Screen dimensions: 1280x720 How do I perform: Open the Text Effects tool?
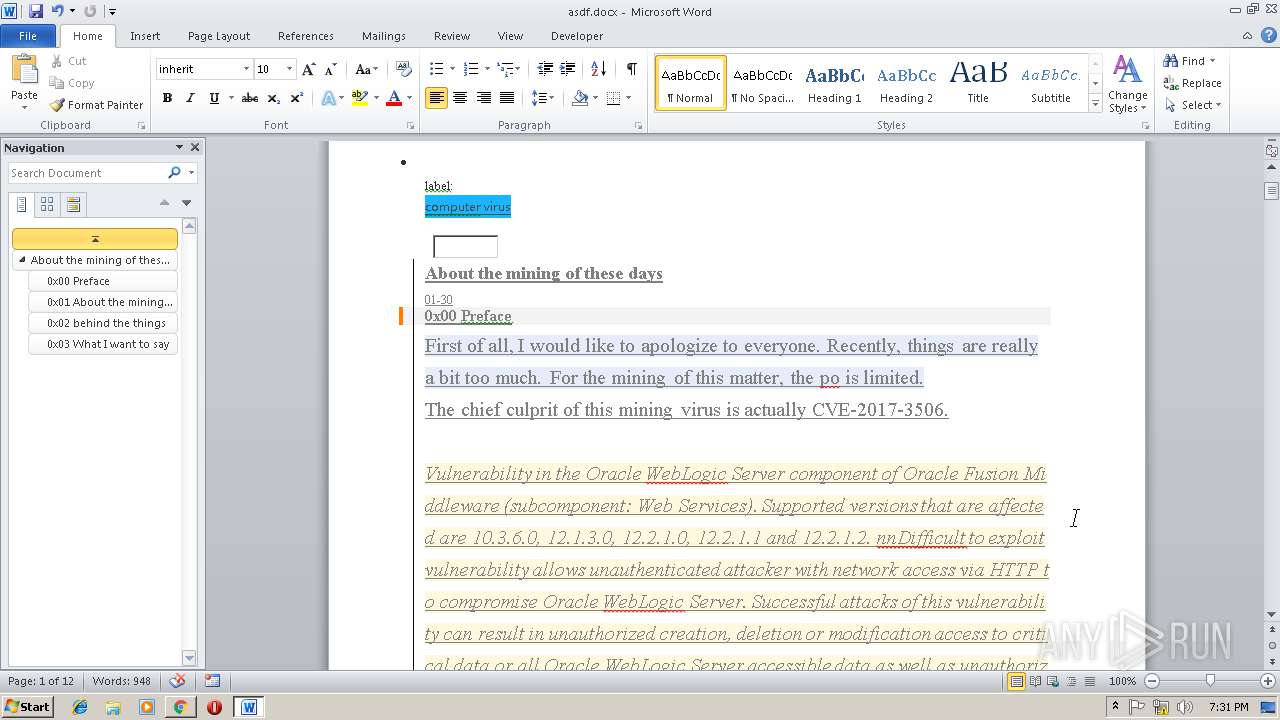tap(328, 98)
